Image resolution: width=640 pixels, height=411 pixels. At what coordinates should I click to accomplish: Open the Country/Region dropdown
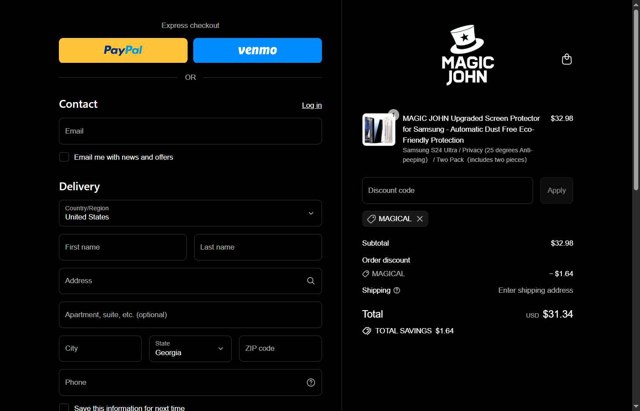[190, 213]
